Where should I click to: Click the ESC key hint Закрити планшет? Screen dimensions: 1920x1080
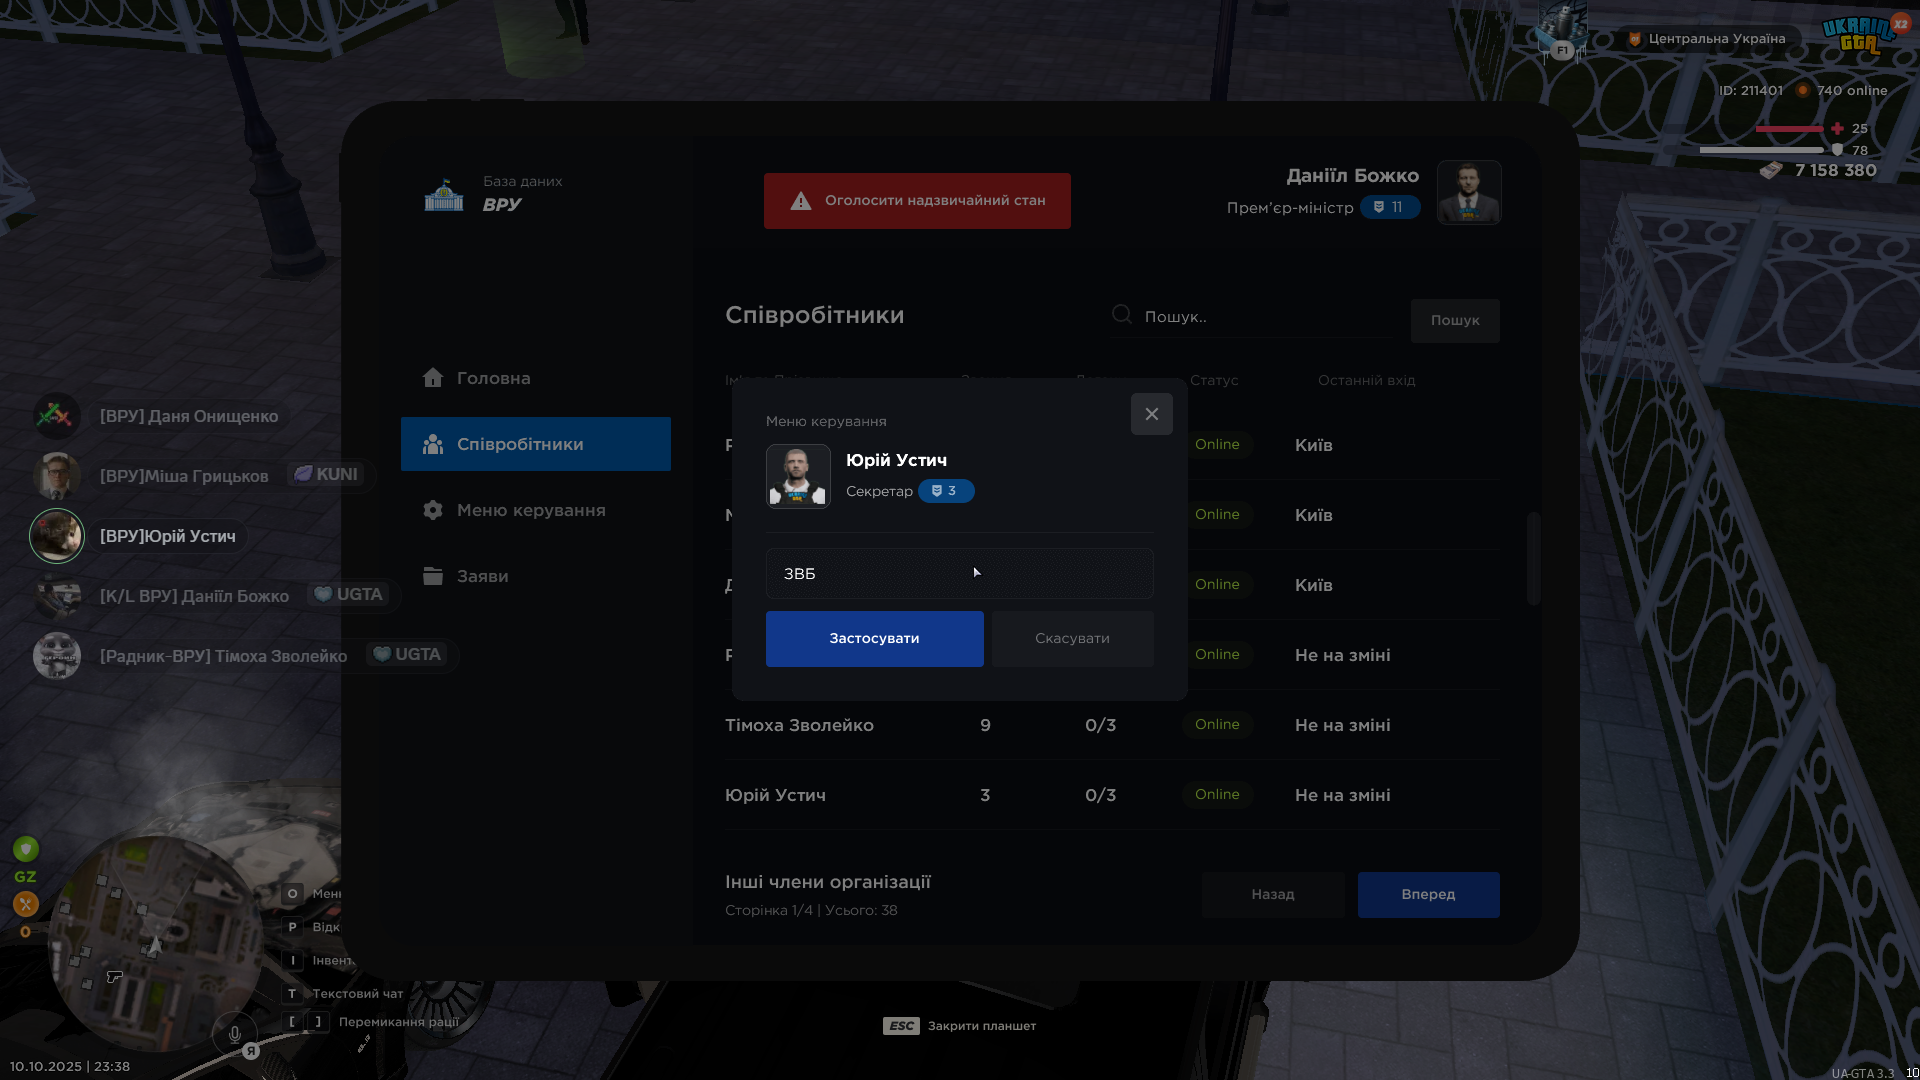(x=960, y=1026)
